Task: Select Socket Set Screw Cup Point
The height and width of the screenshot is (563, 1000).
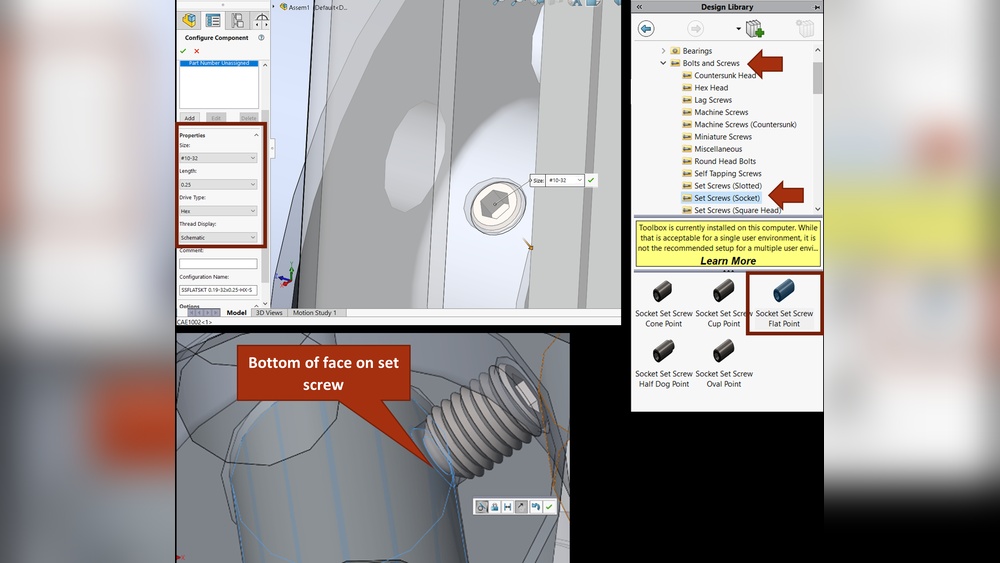Action: (x=723, y=305)
